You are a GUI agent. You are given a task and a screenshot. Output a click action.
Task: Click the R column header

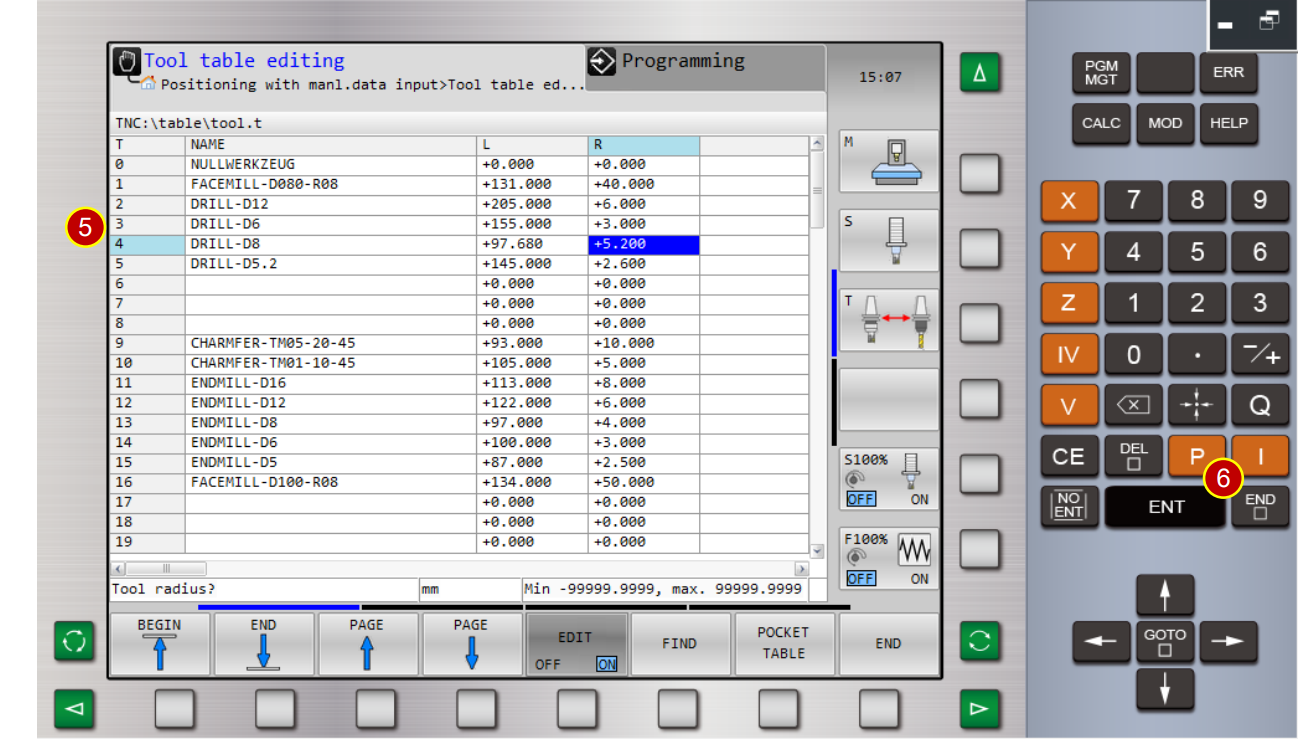(x=644, y=145)
